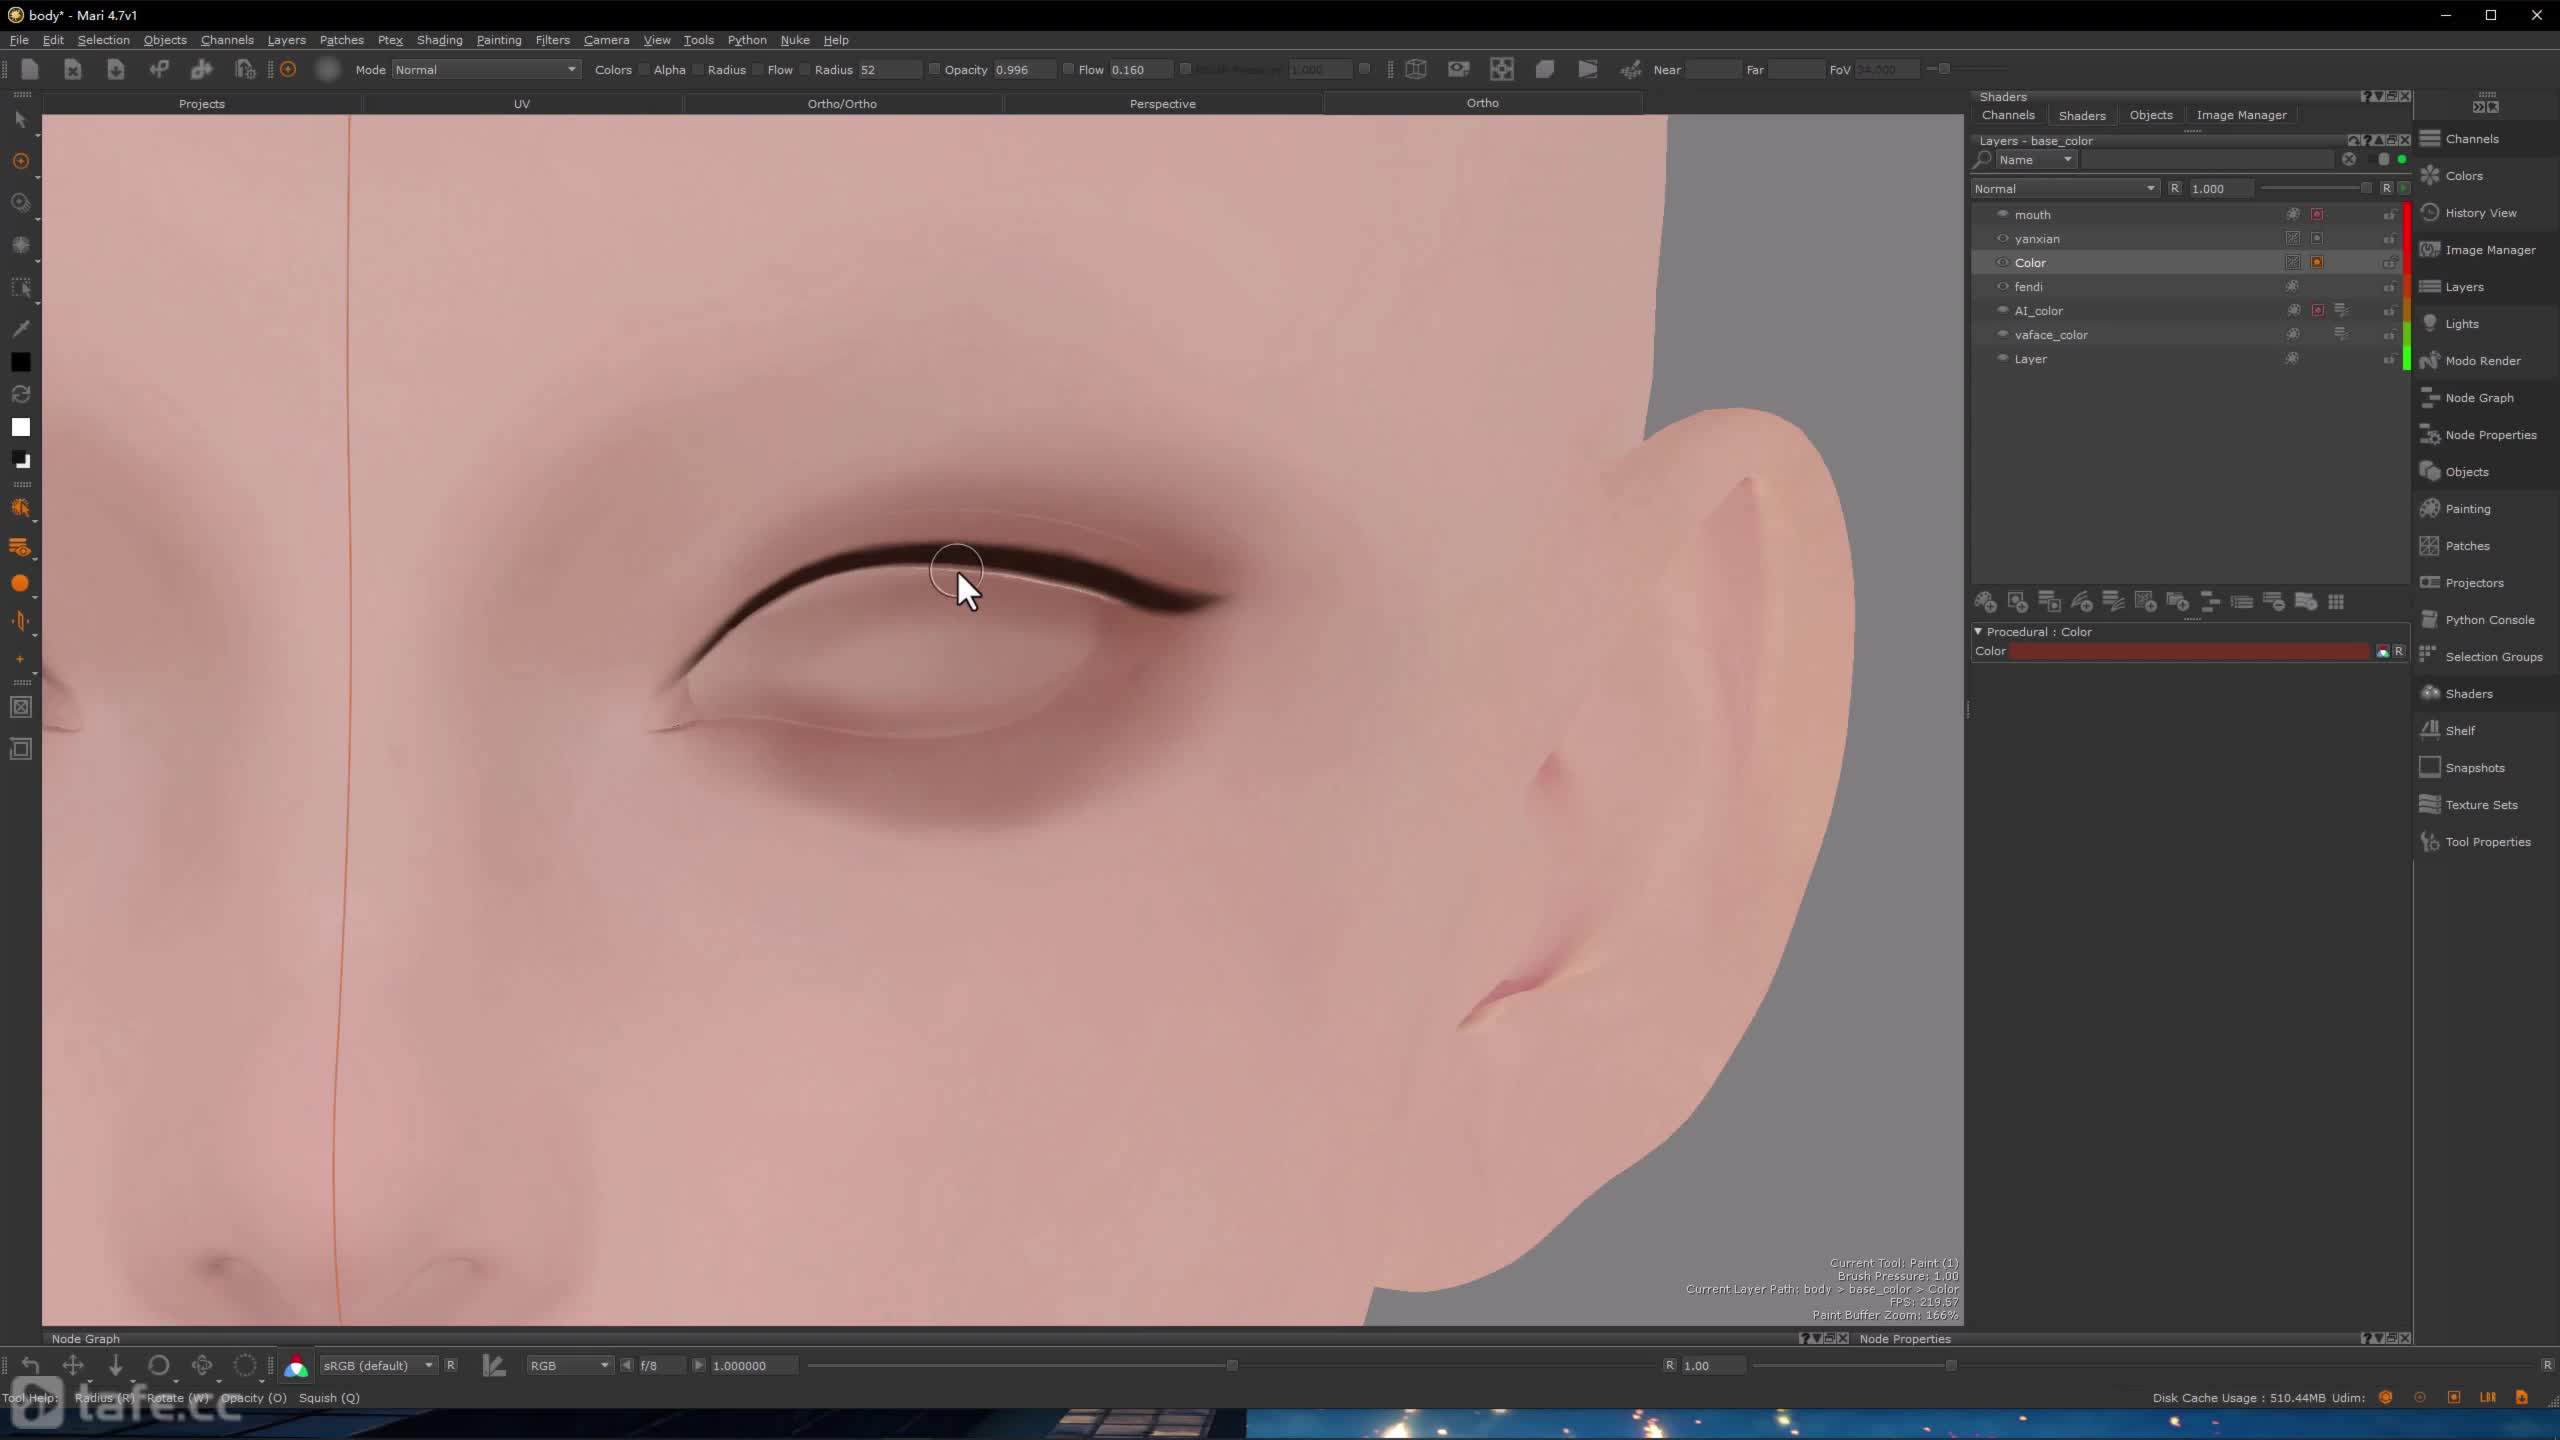This screenshot has width=2560, height=1440.
Task: Toggle the checkbox before the Opacity field
Action: pyautogui.click(x=934, y=69)
